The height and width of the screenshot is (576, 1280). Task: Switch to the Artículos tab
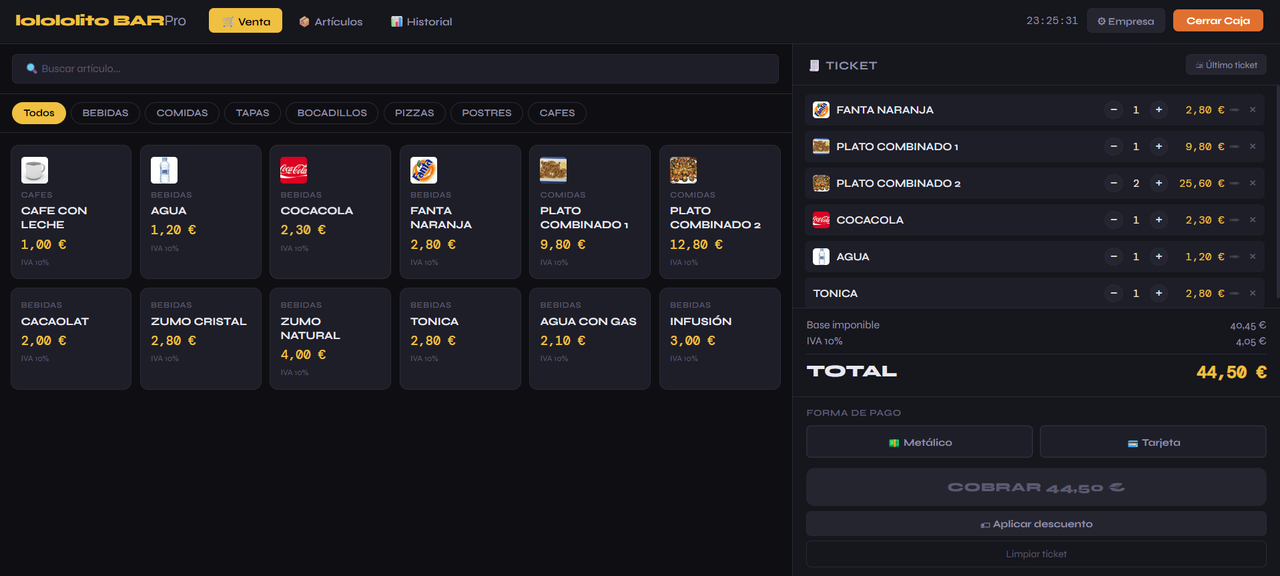click(x=331, y=21)
